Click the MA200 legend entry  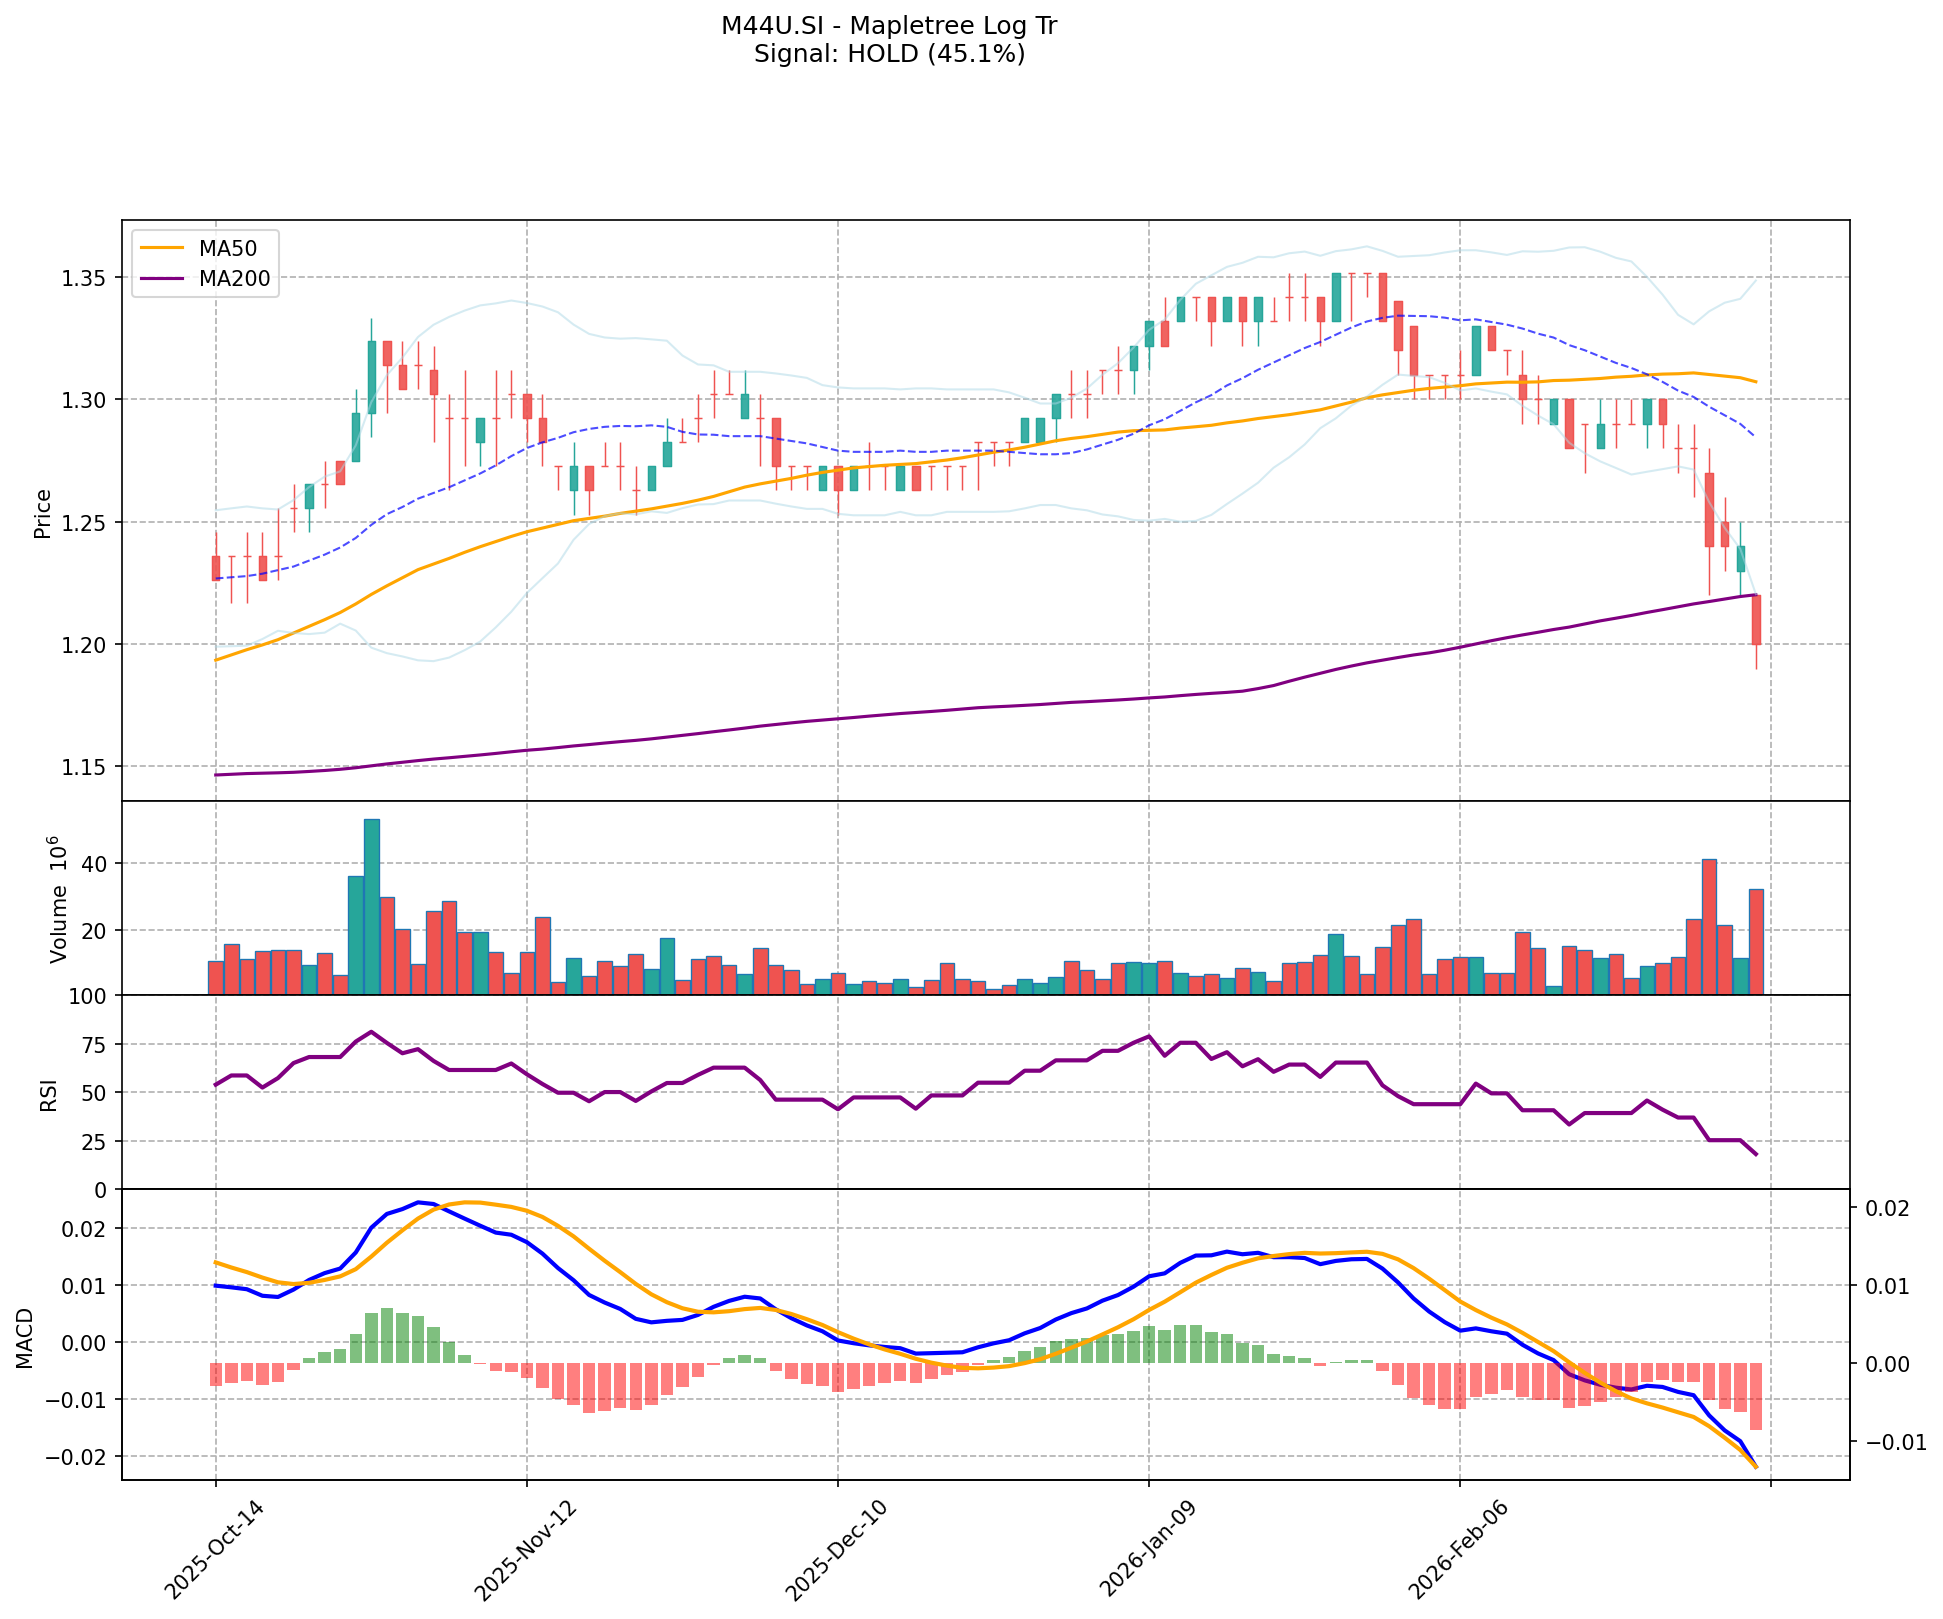tap(234, 279)
